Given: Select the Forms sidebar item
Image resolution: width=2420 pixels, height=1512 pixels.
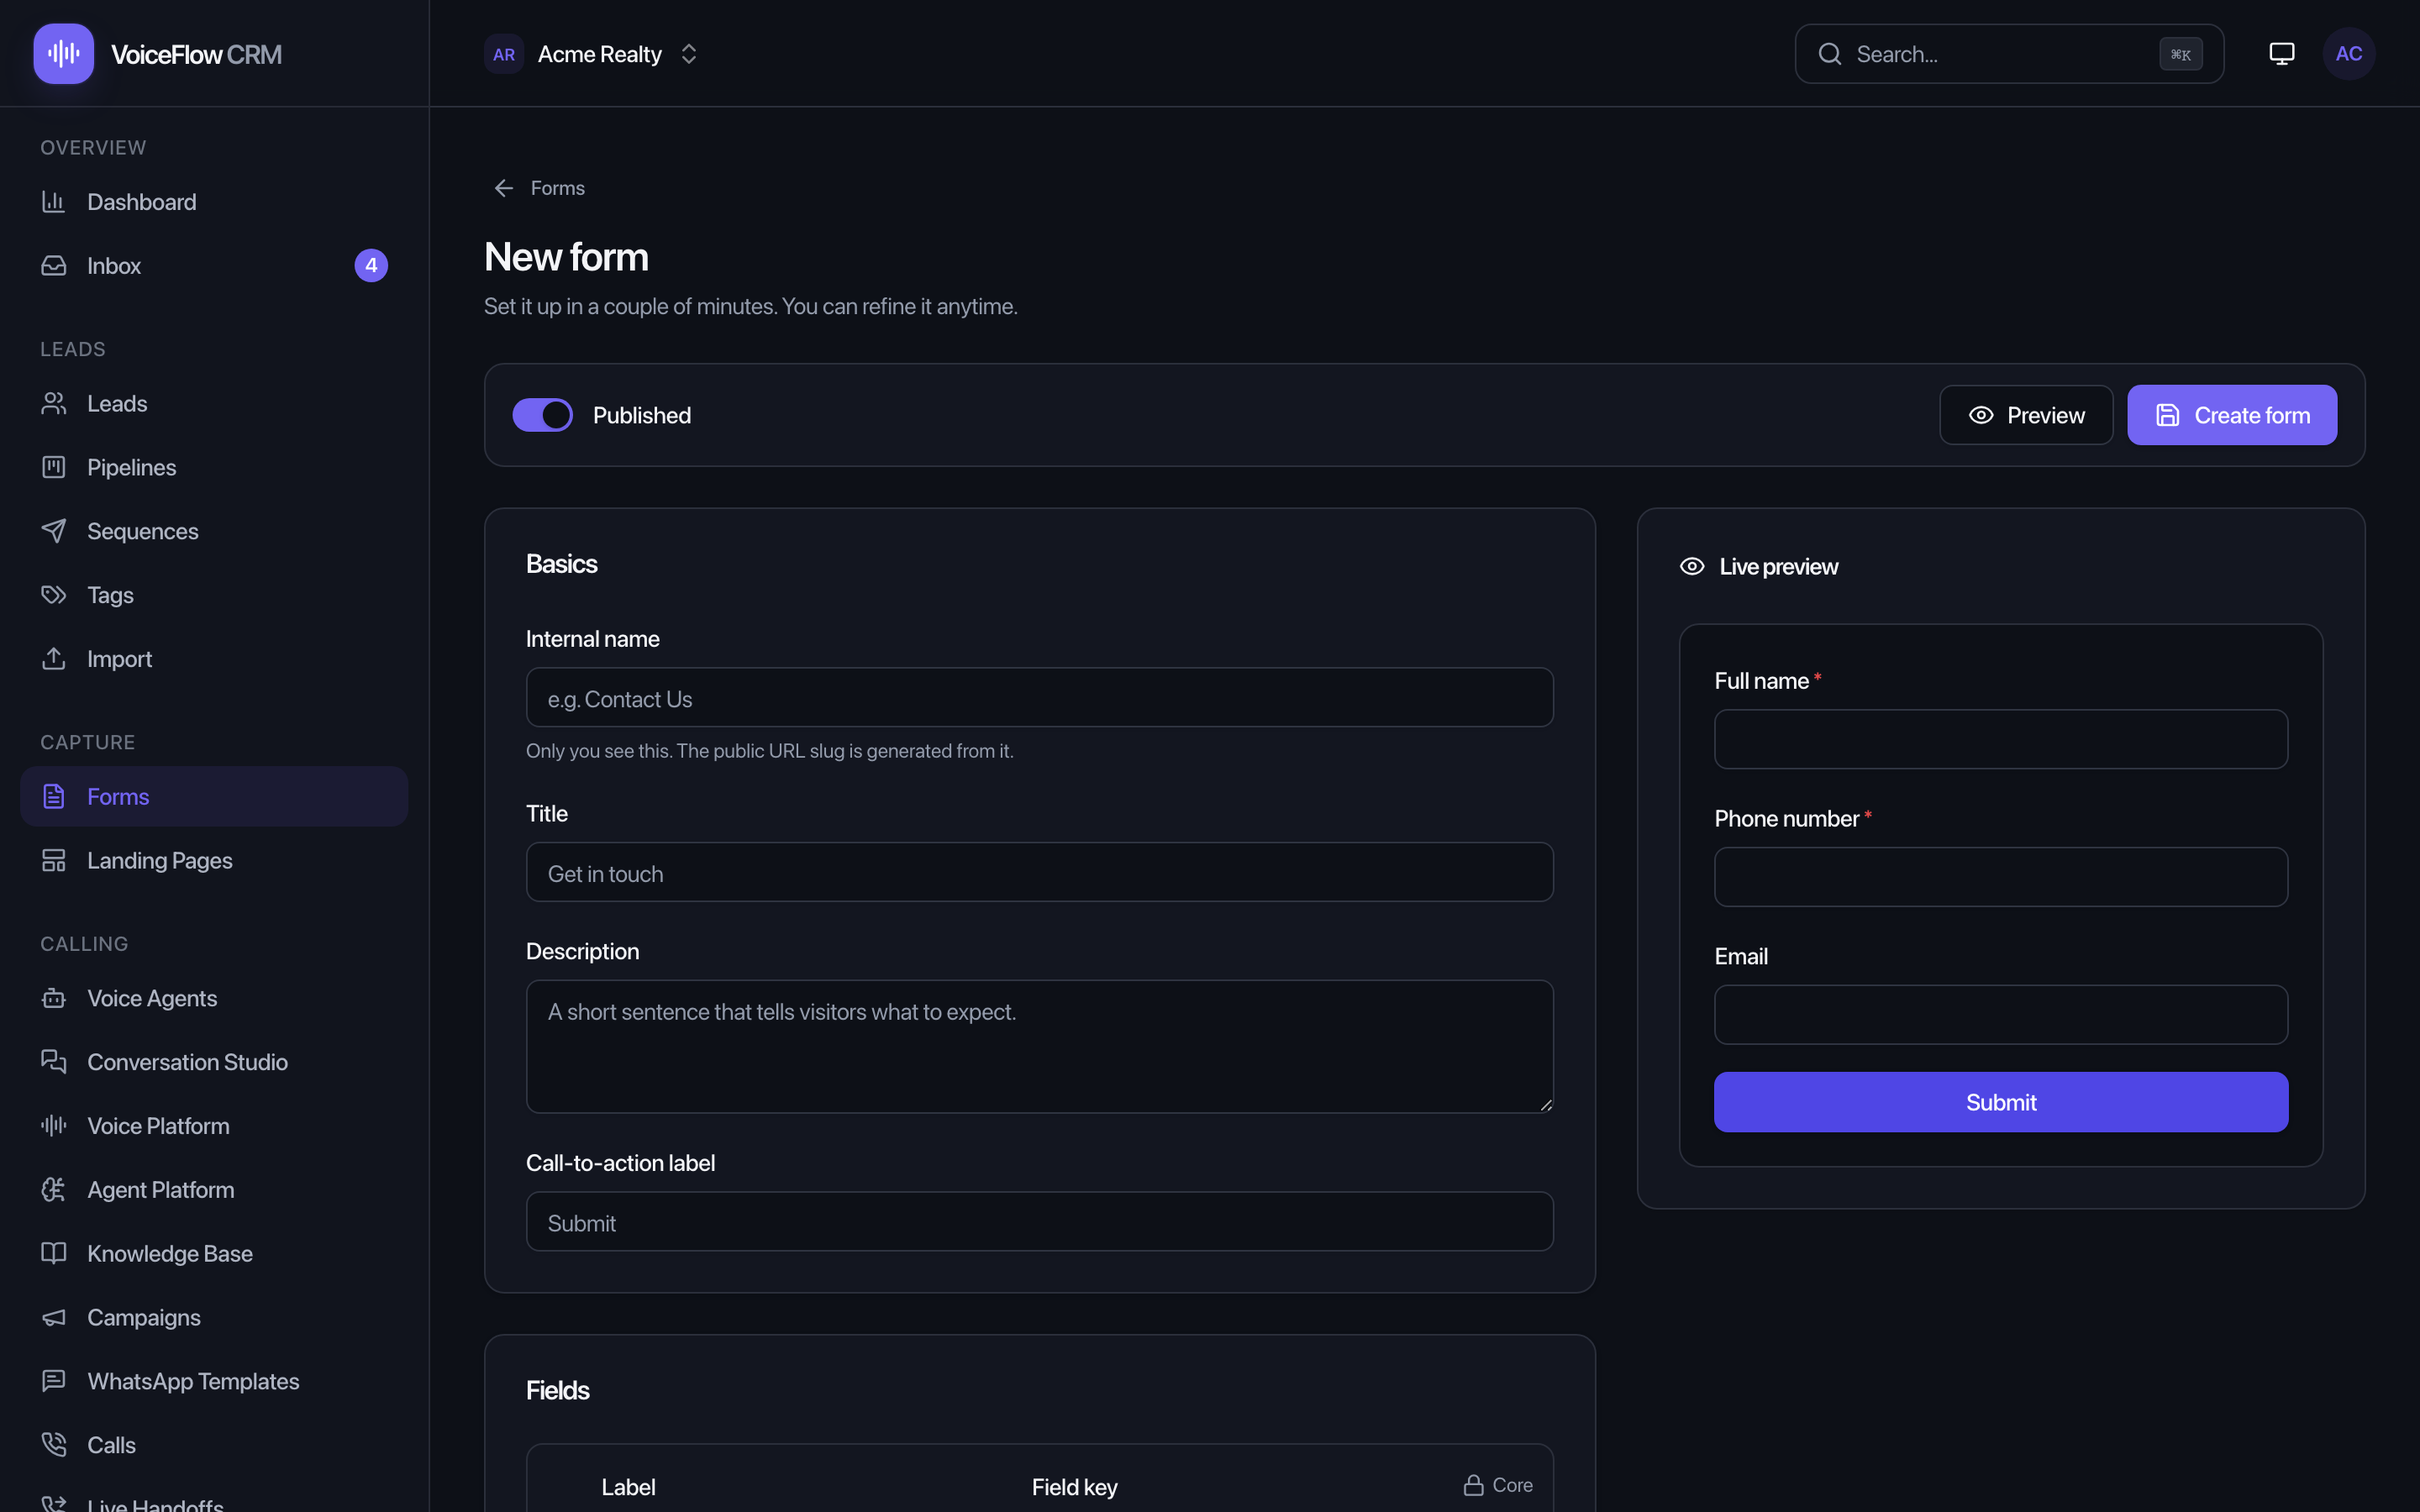Looking at the screenshot, I should point(214,797).
